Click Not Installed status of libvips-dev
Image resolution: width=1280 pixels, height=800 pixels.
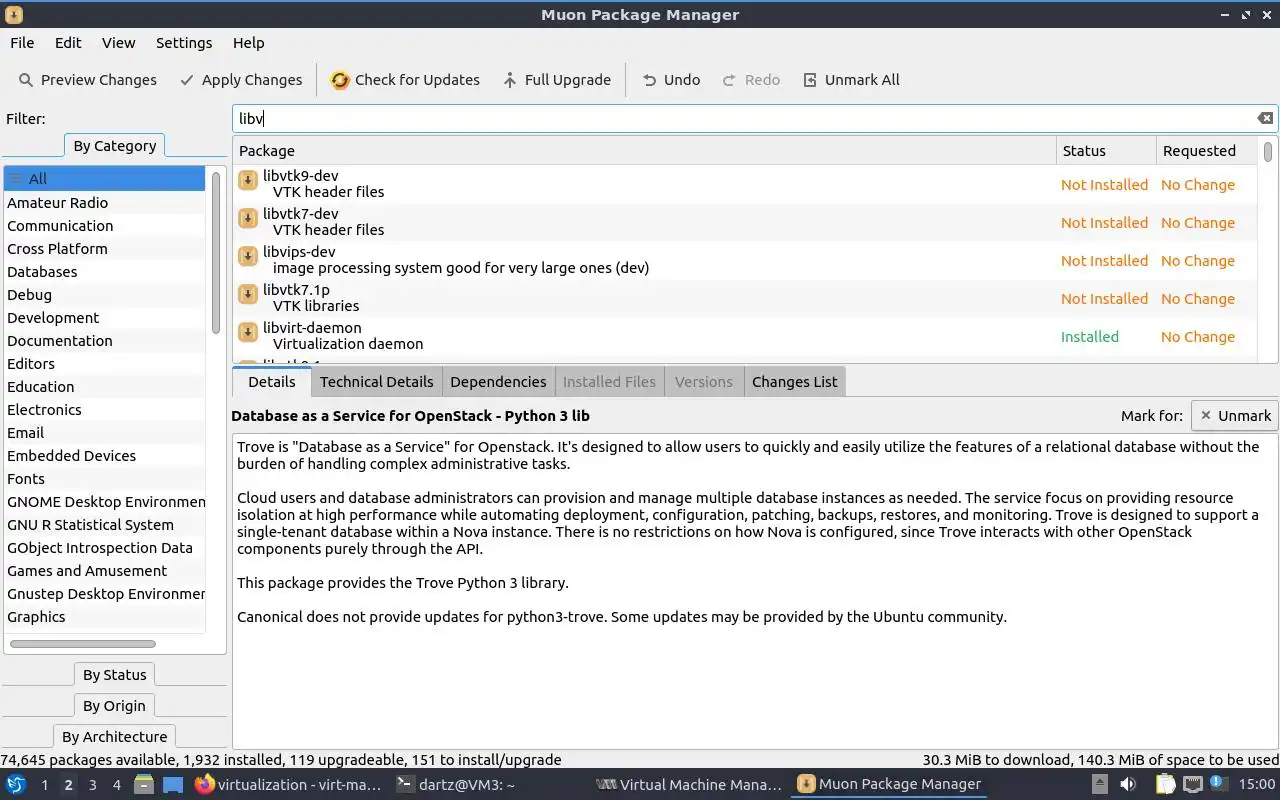(x=1104, y=261)
